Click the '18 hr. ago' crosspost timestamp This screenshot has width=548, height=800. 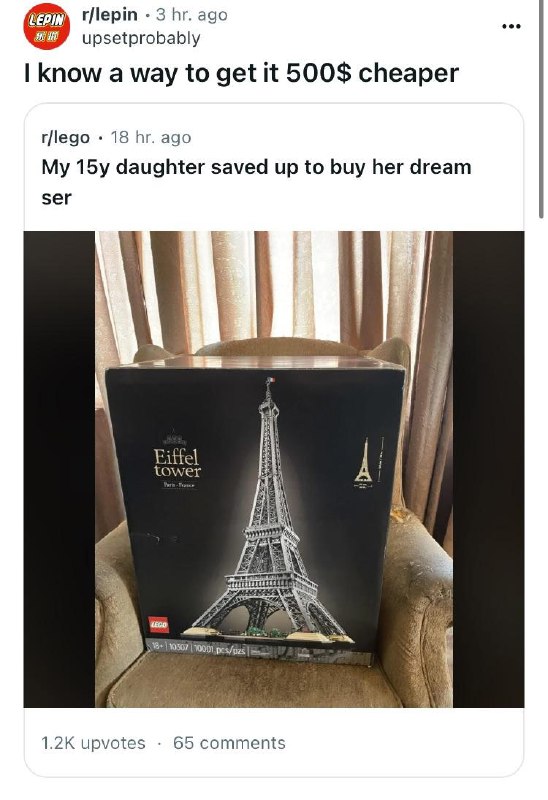[151, 137]
